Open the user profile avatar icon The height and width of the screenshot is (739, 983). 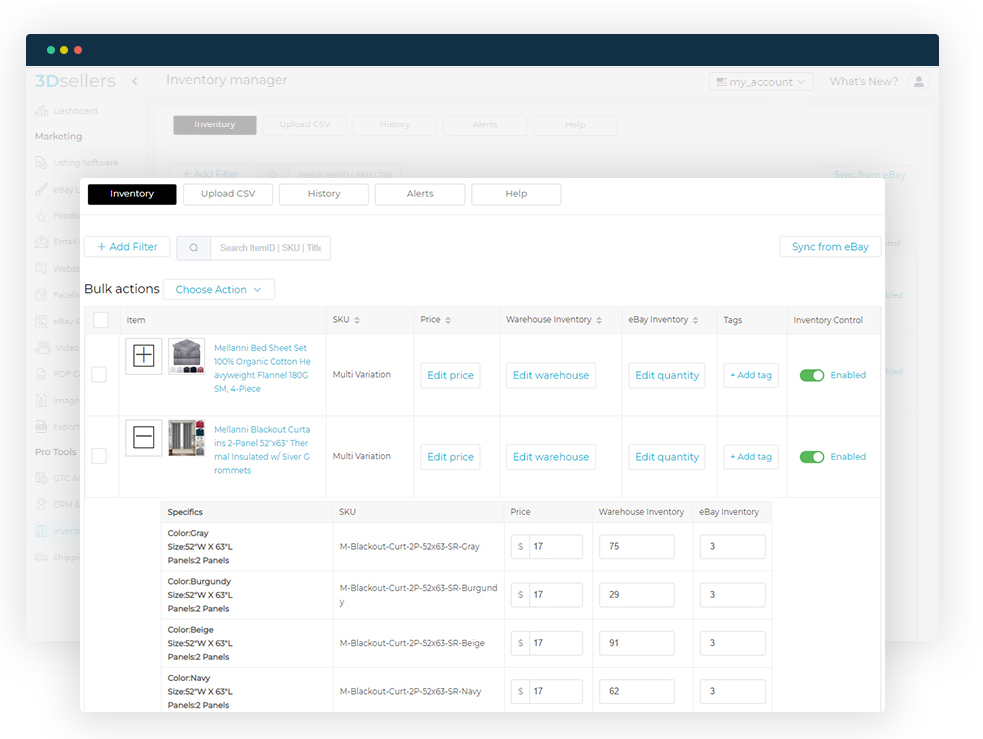point(918,82)
